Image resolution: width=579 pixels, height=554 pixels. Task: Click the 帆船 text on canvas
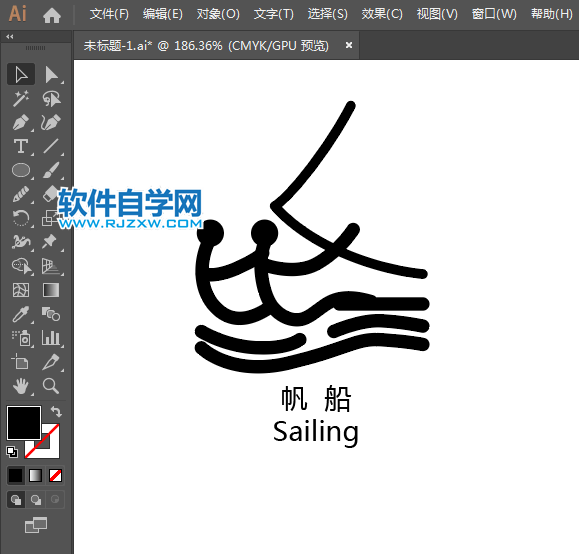point(316,399)
